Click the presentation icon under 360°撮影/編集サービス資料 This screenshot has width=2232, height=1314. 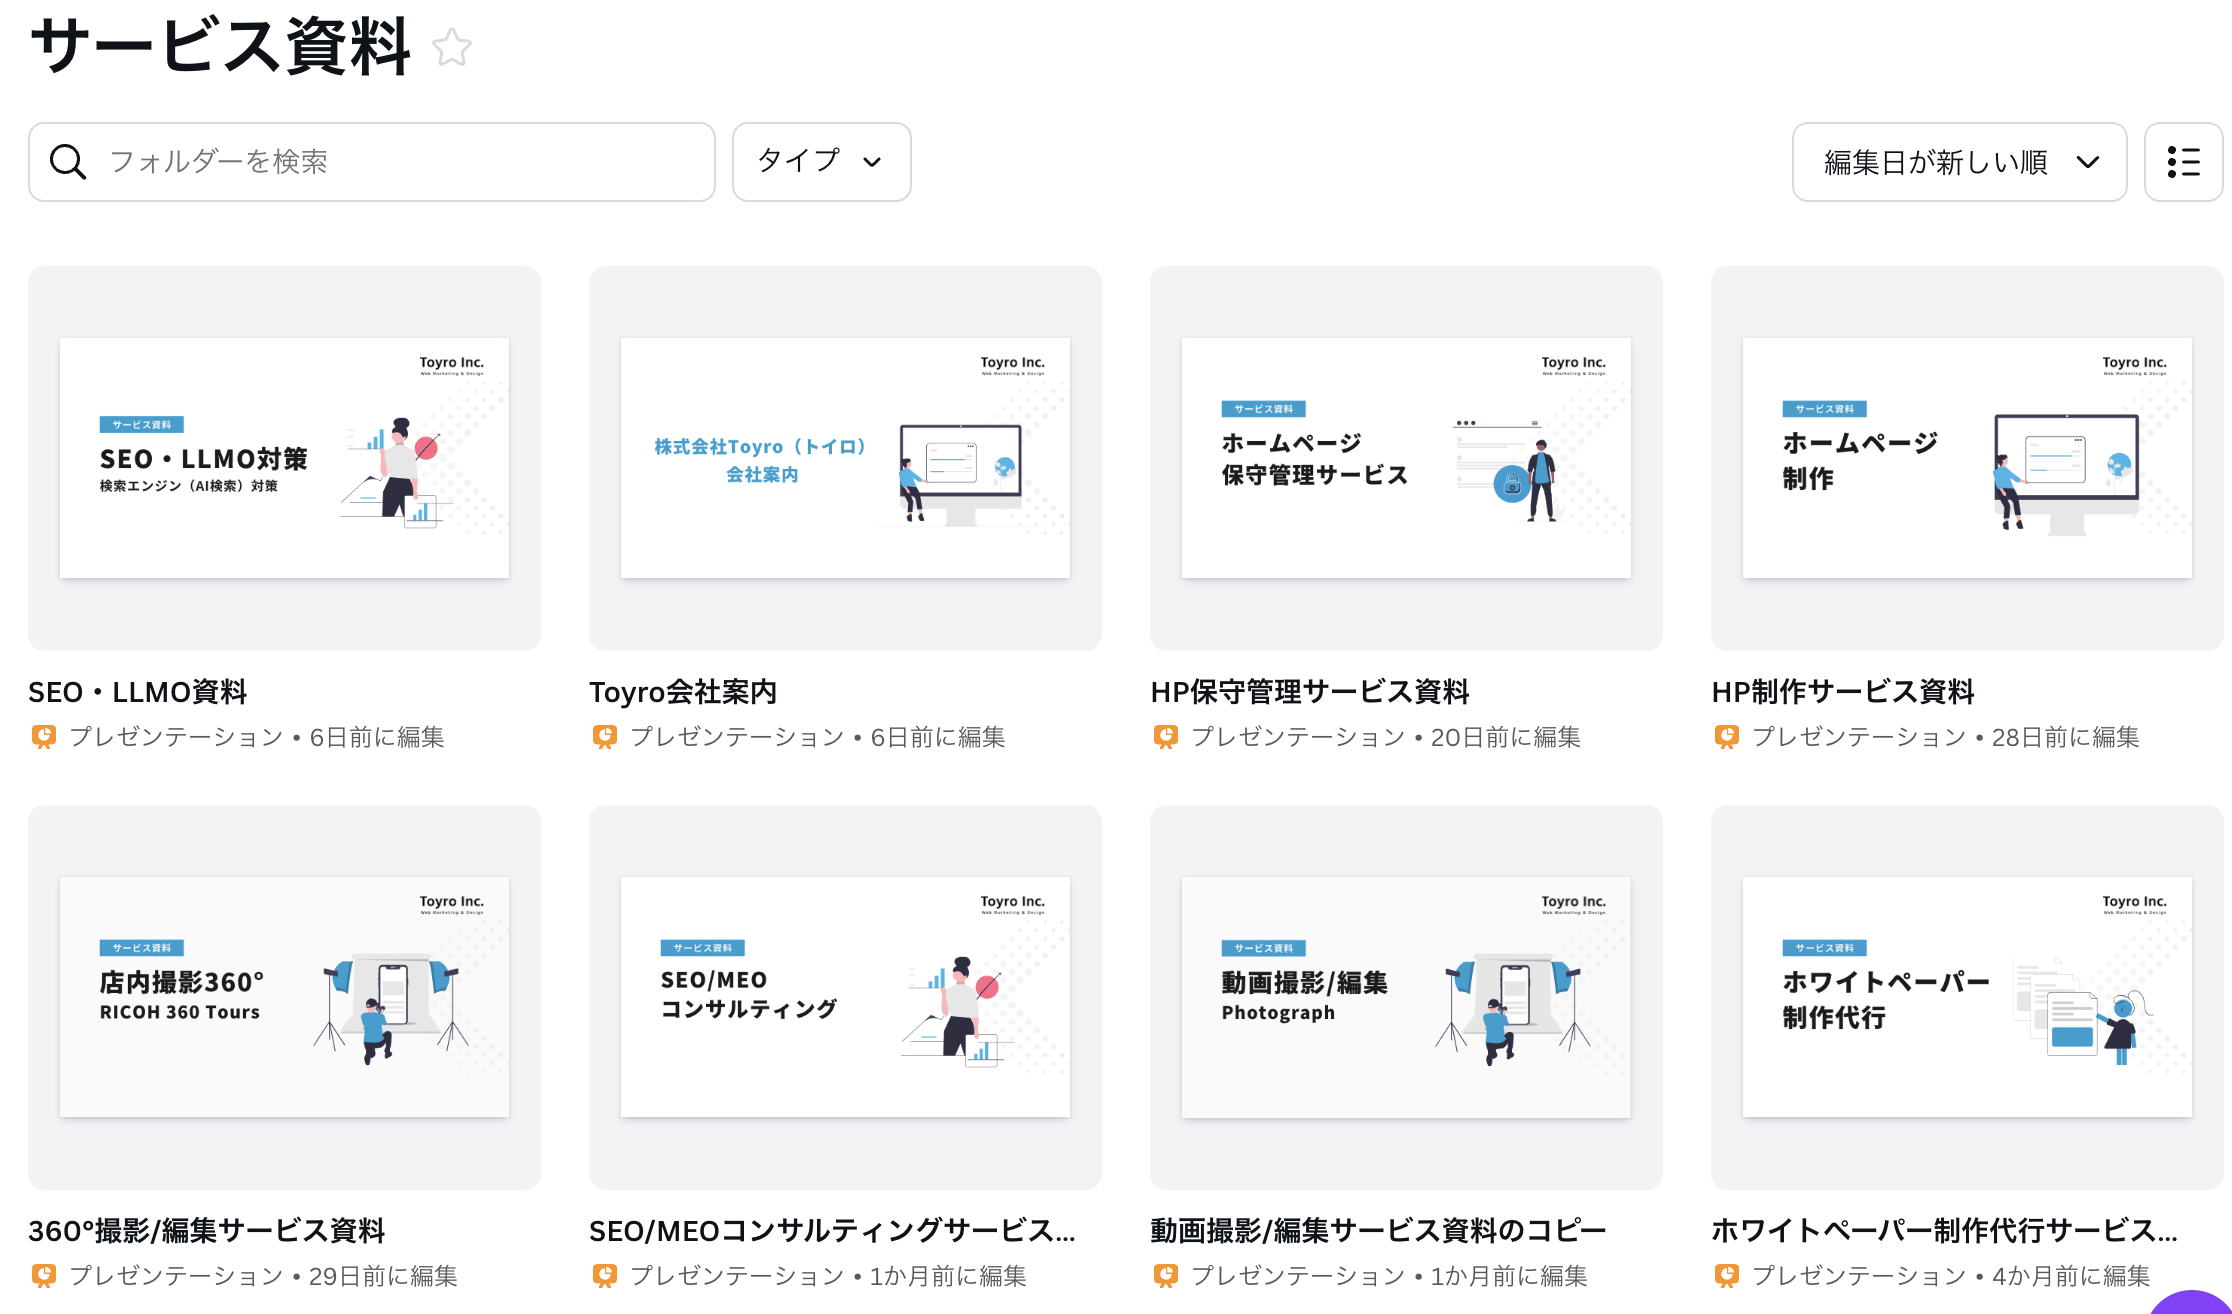[x=44, y=1276]
